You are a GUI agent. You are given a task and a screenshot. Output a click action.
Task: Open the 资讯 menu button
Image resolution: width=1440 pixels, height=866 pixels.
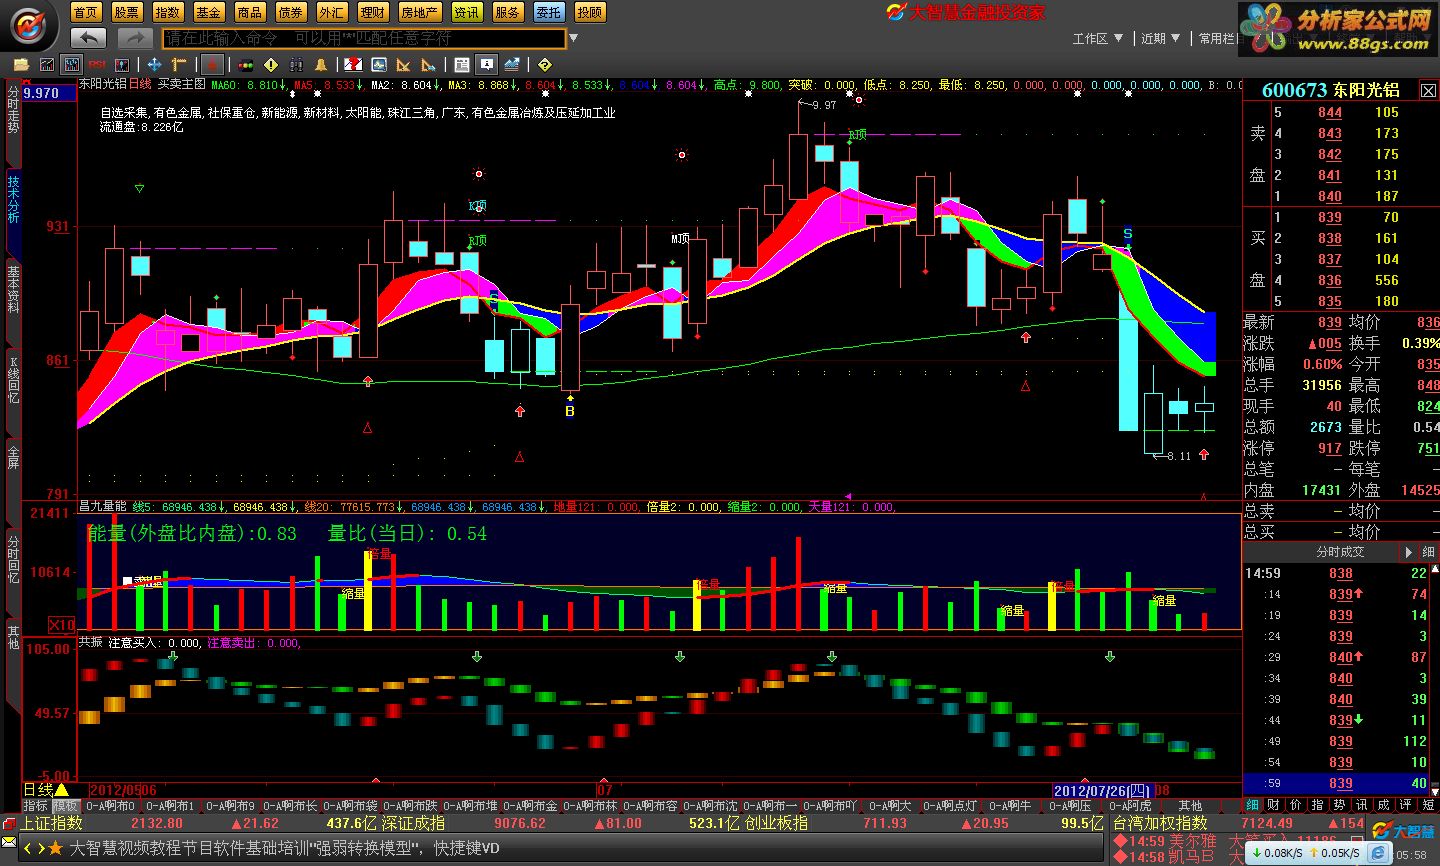point(467,12)
